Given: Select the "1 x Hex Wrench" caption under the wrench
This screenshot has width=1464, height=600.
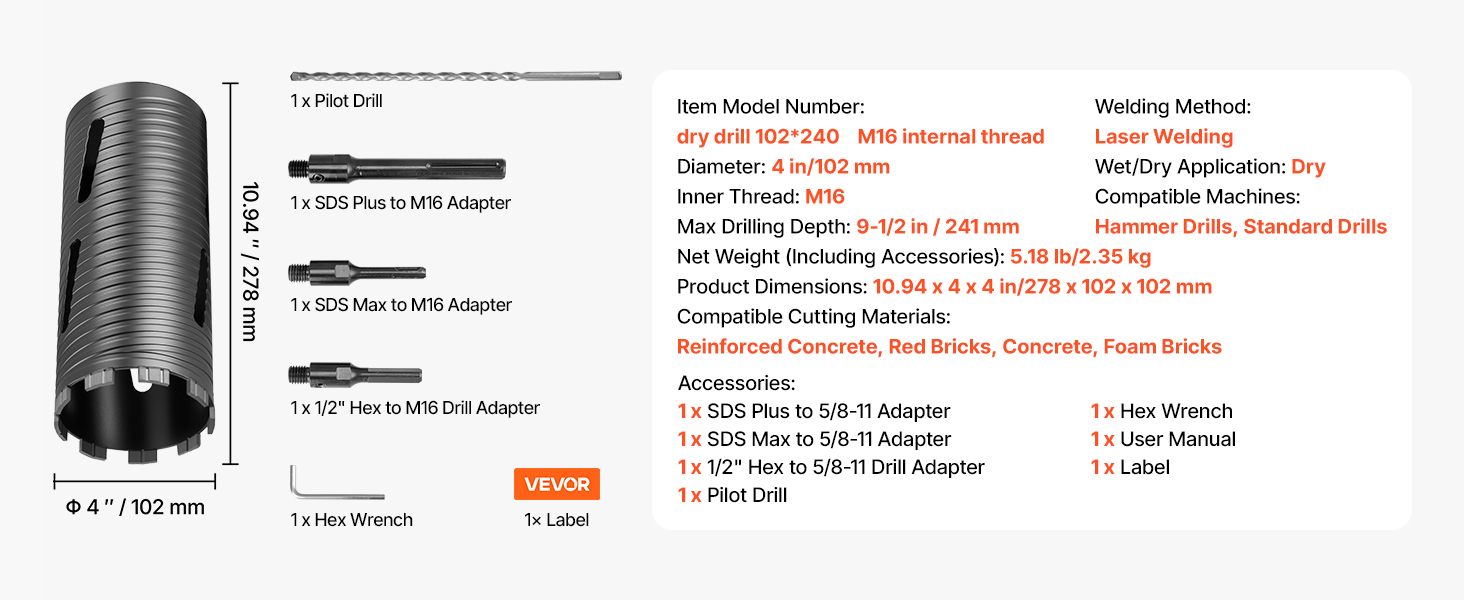Looking at the screenshot, I should (351, 520).
